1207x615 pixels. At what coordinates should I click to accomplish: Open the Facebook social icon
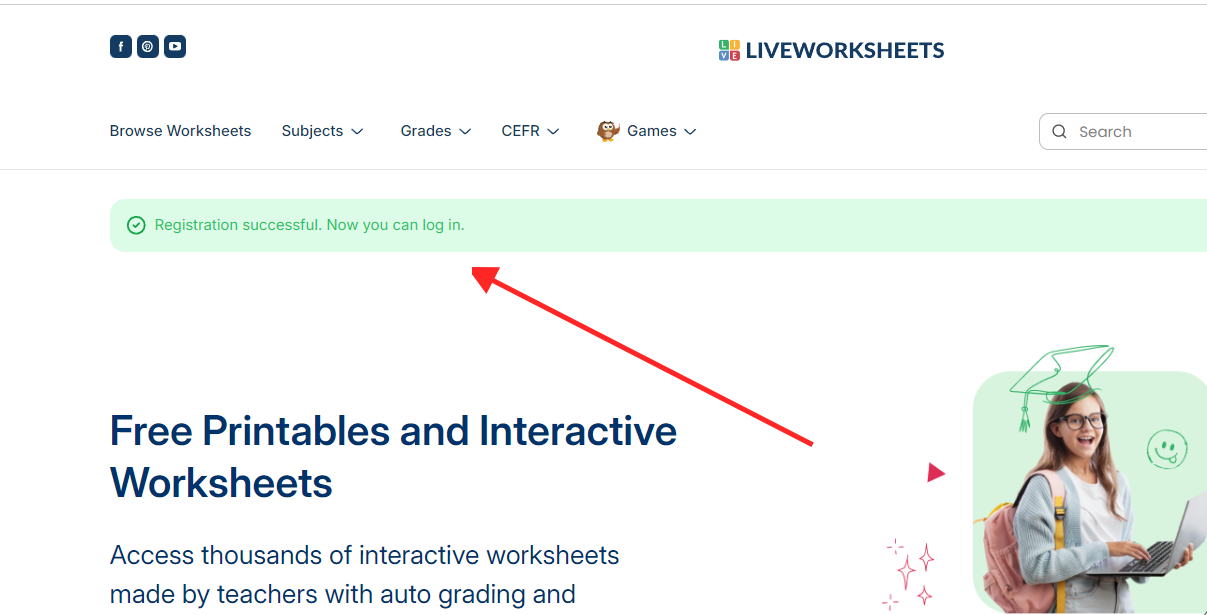point(120,47)
